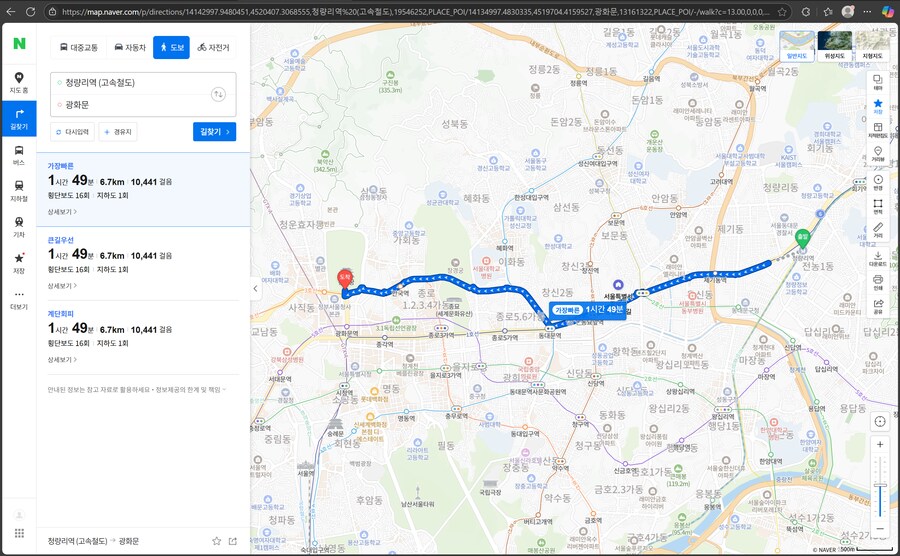This screenshot has height=556, width=900.
Task: Open the 버스 sidebar section
Action: 19,155
